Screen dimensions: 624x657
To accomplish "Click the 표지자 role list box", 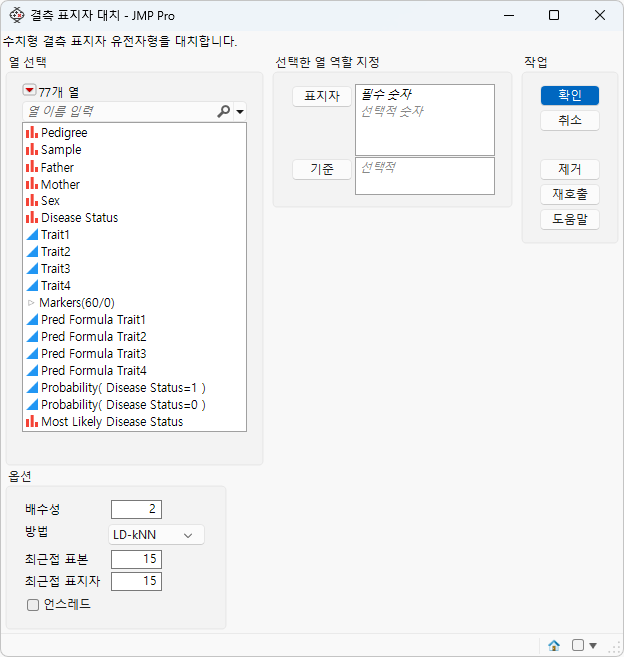I will [425, 120].
